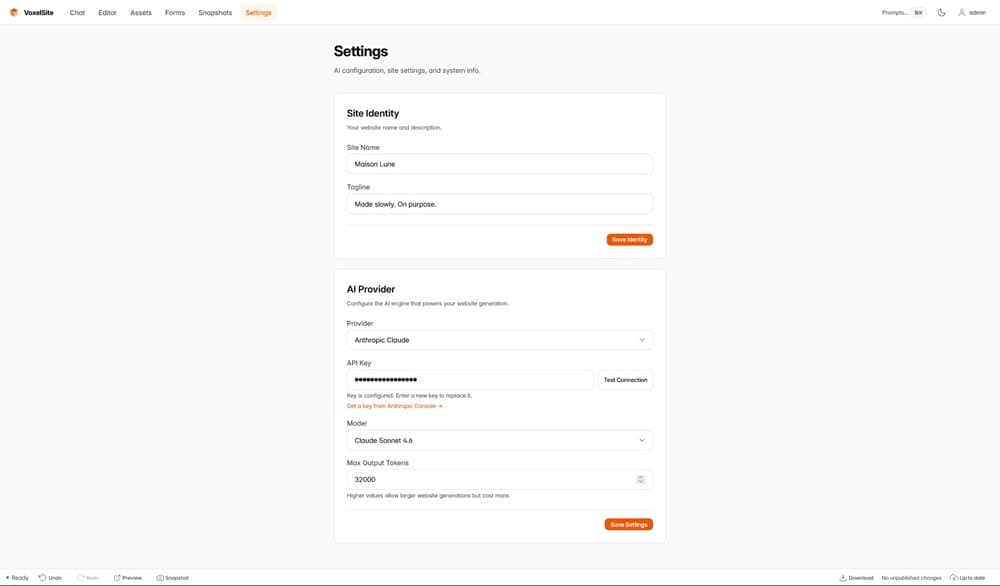Click the Test Connection button
Screen dimensions: 1000x586
click(x=625, y=380)
